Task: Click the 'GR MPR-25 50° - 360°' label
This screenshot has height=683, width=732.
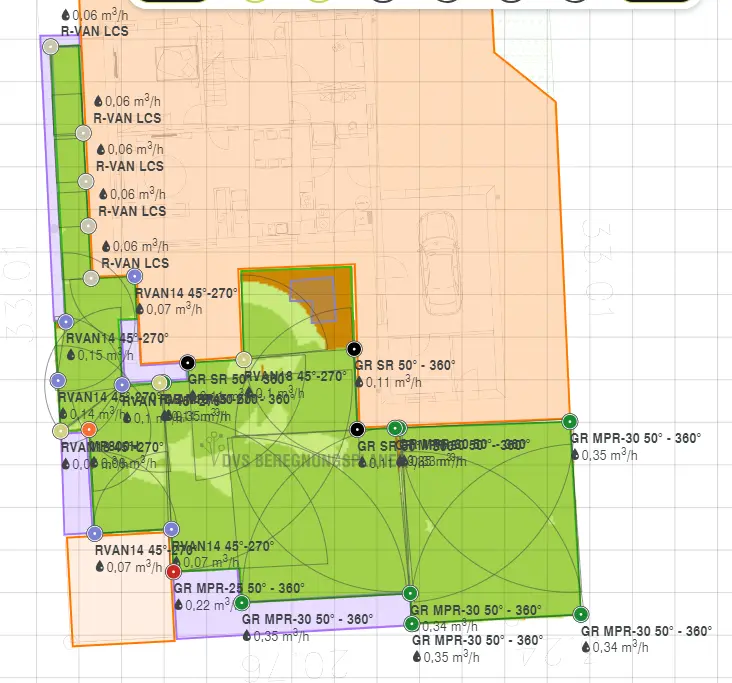Action: coord(239,588)
